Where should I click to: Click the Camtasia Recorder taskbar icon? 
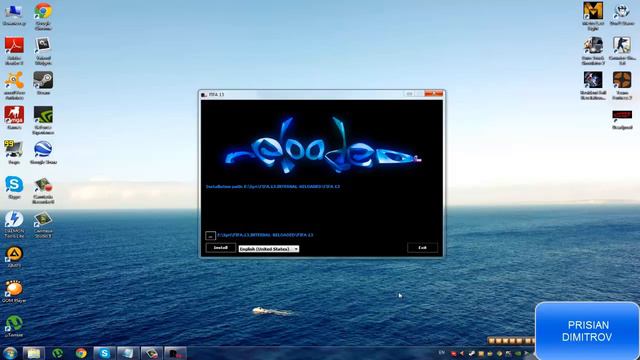(152, 353)
